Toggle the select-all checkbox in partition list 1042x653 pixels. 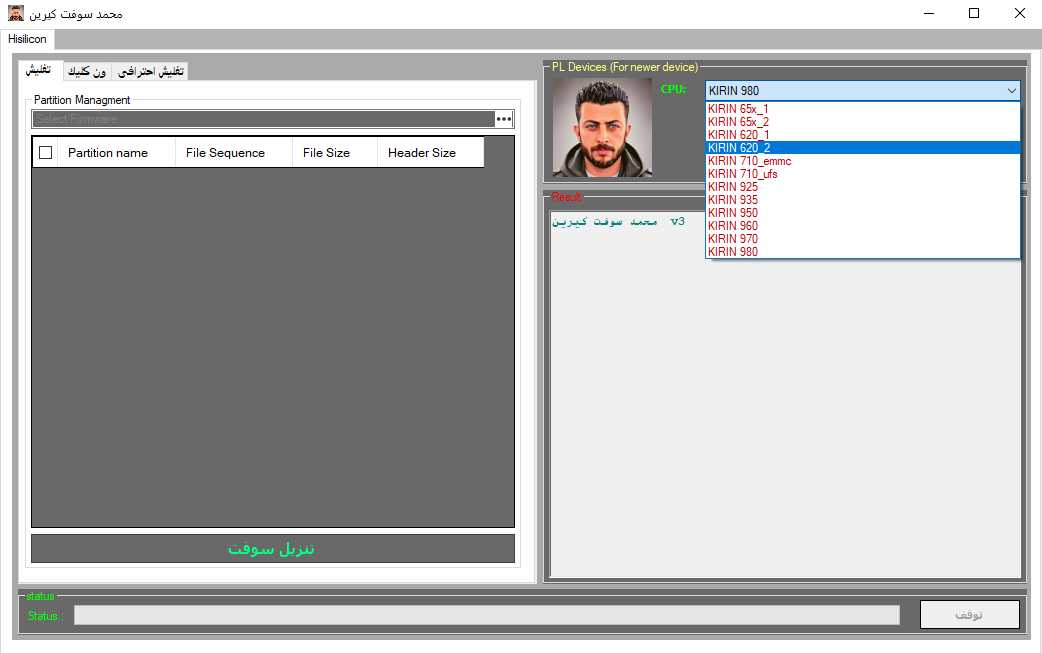click(44, 151)
